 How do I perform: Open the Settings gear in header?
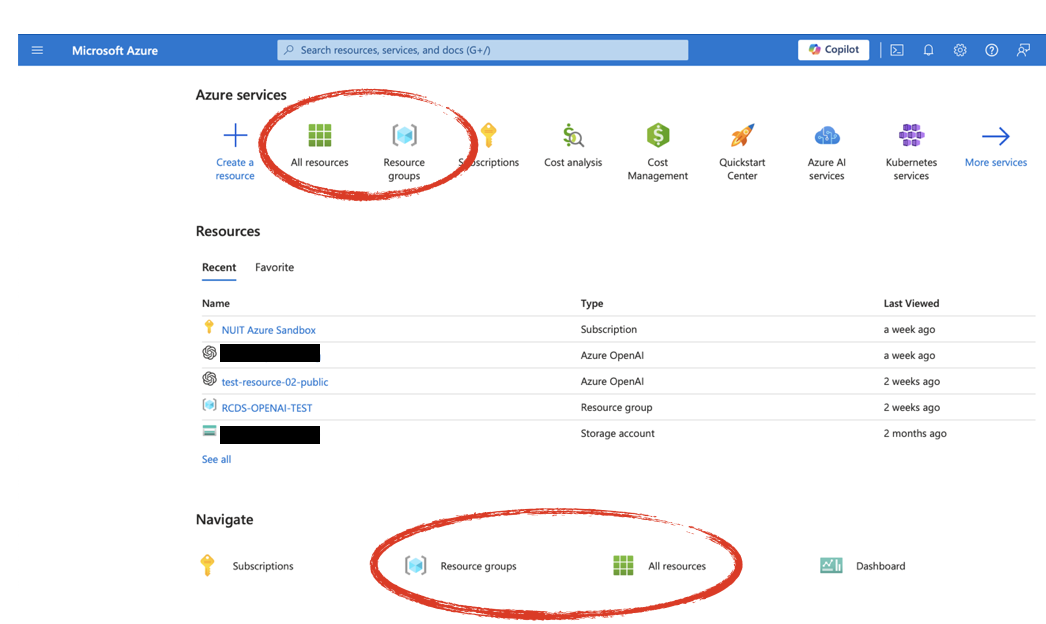960,50
